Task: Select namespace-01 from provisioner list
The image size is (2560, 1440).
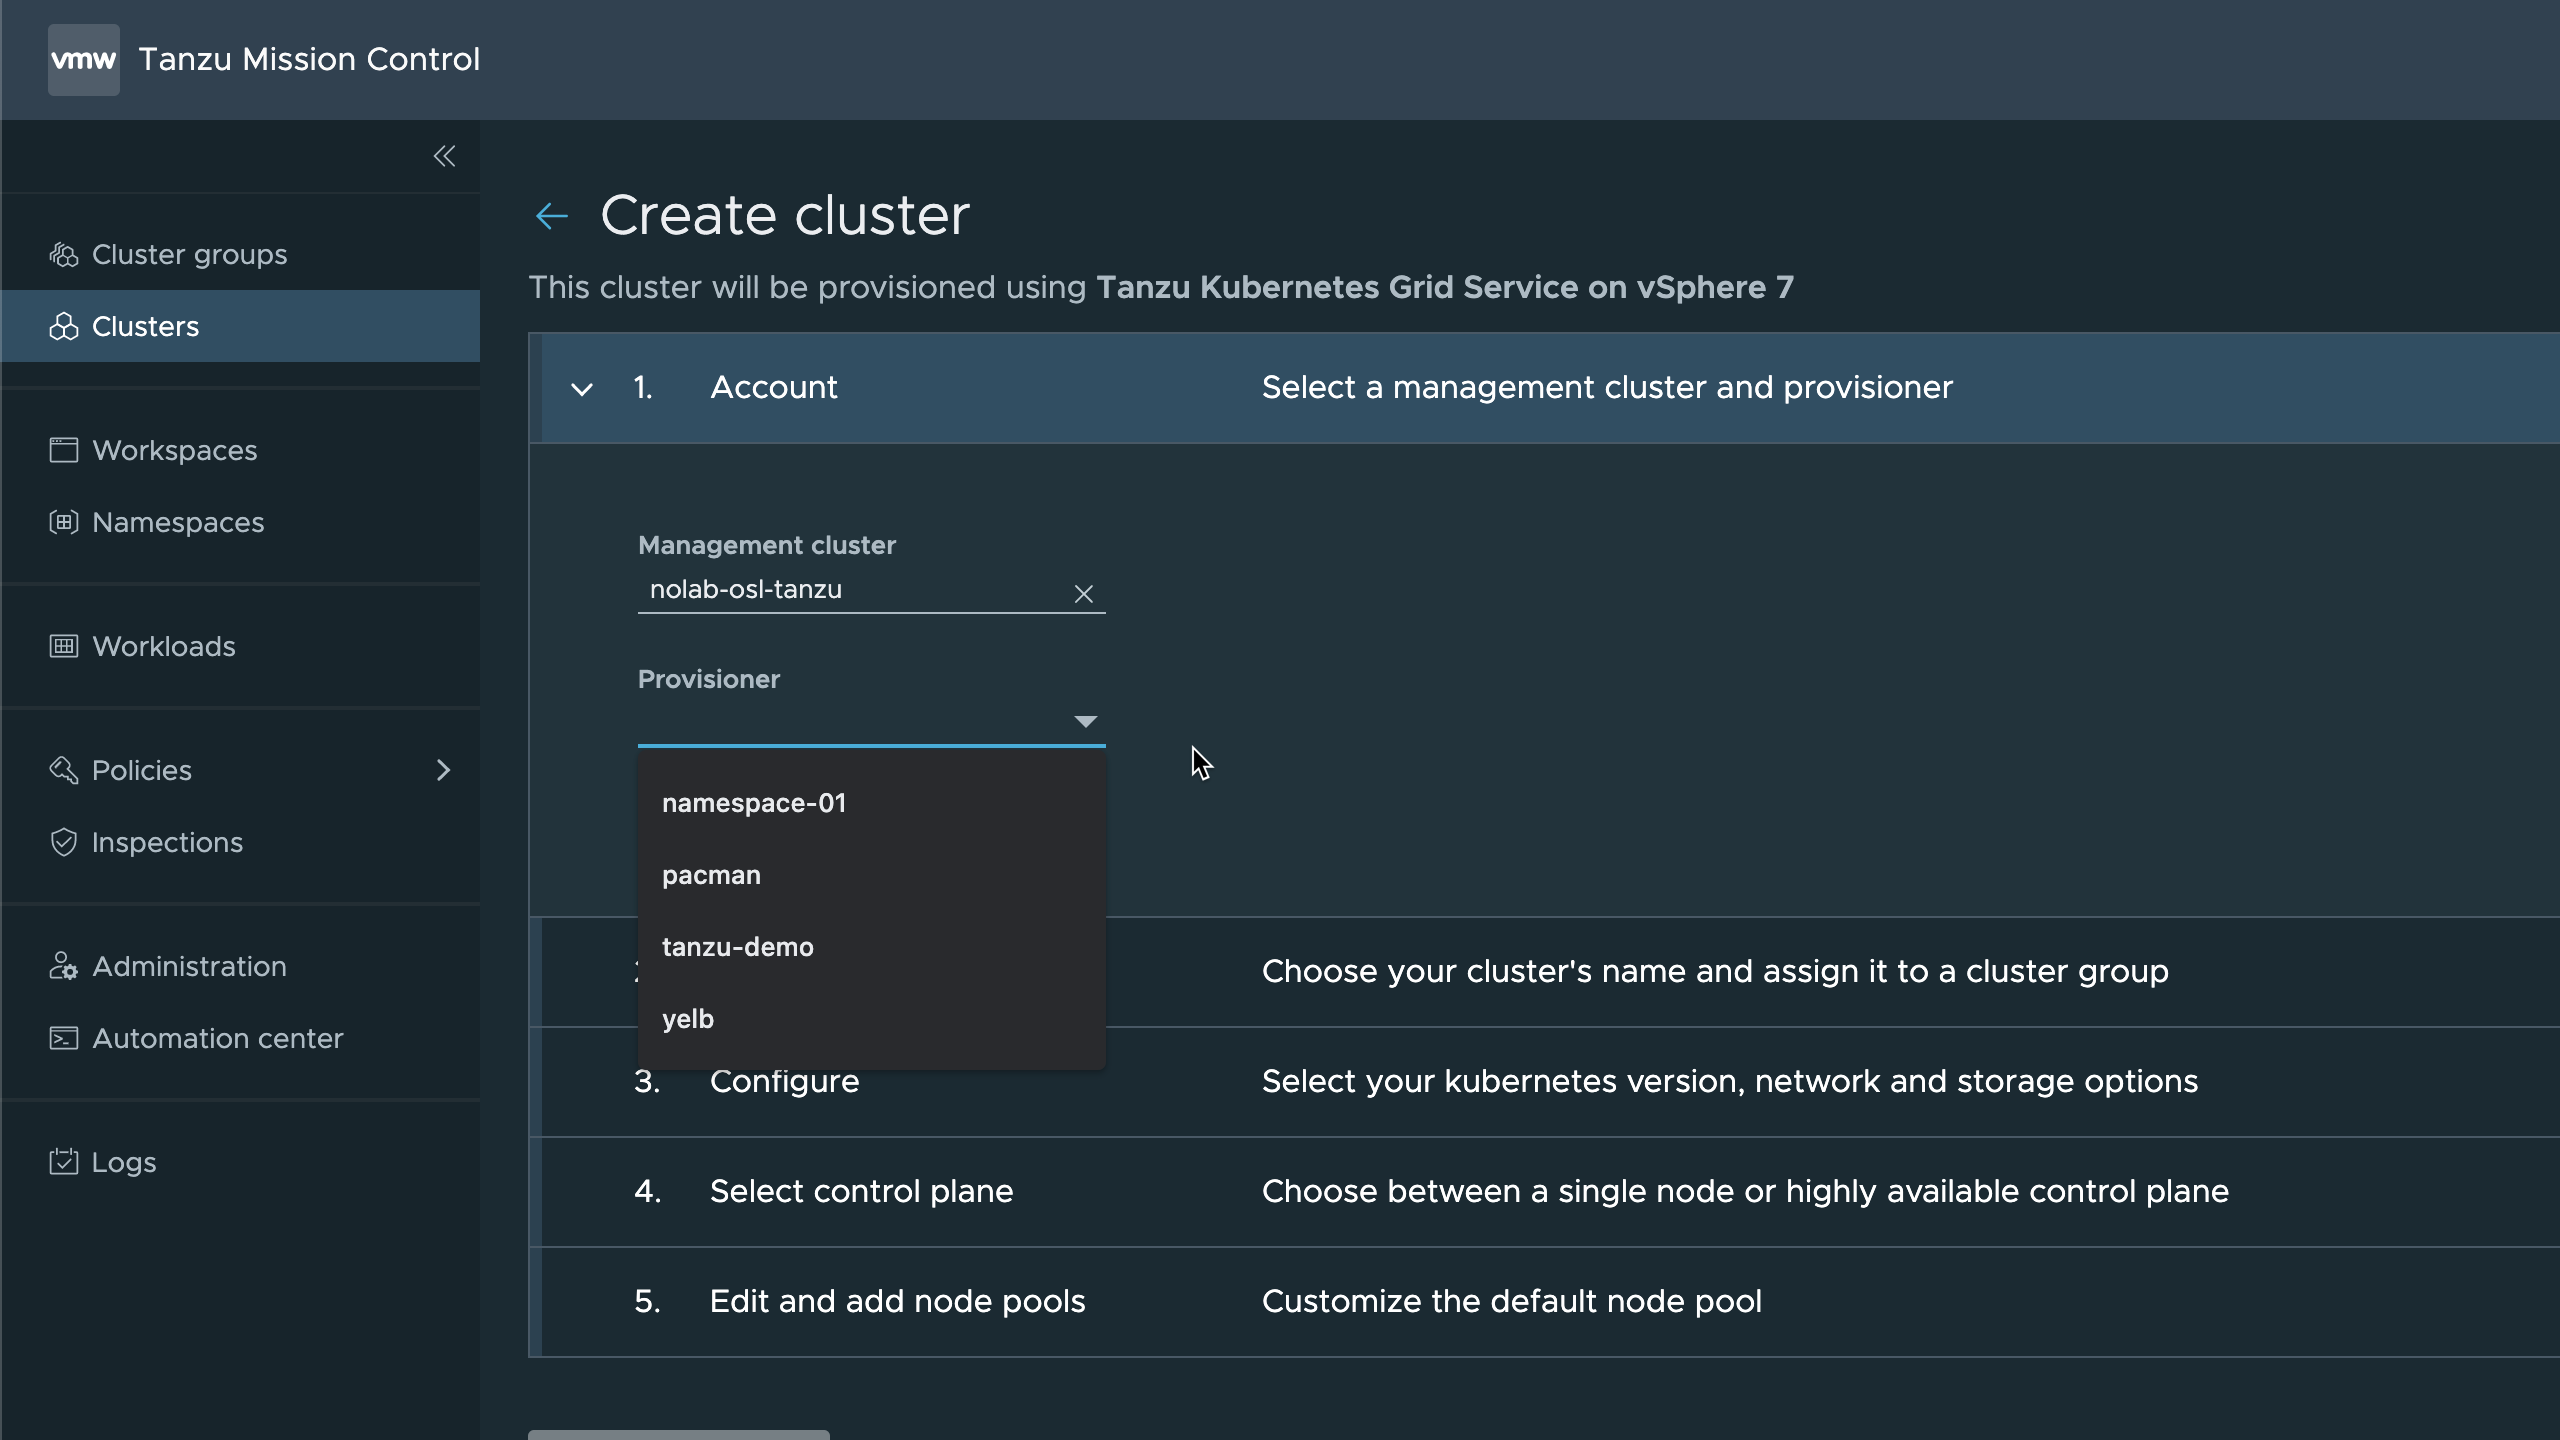Action: 872,803
